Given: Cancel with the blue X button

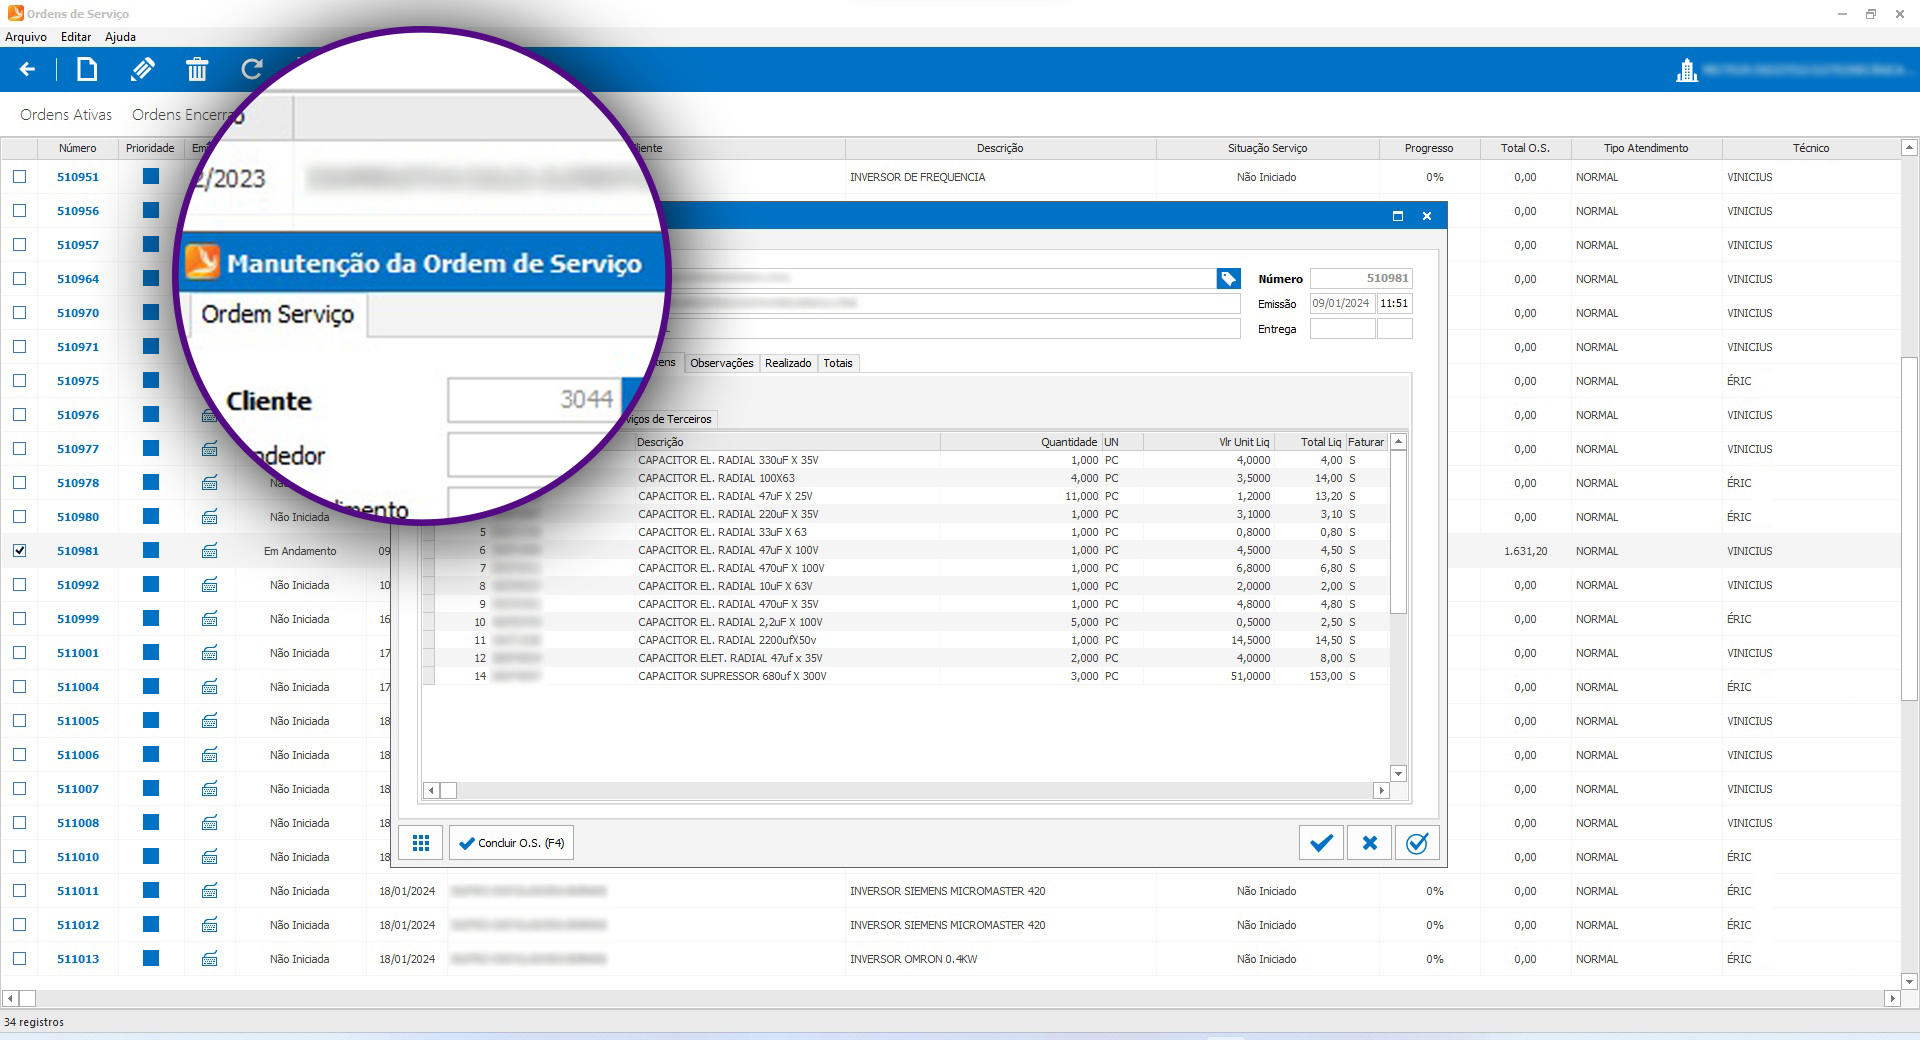Looking at the screenshot, I should click(1369, 843).
